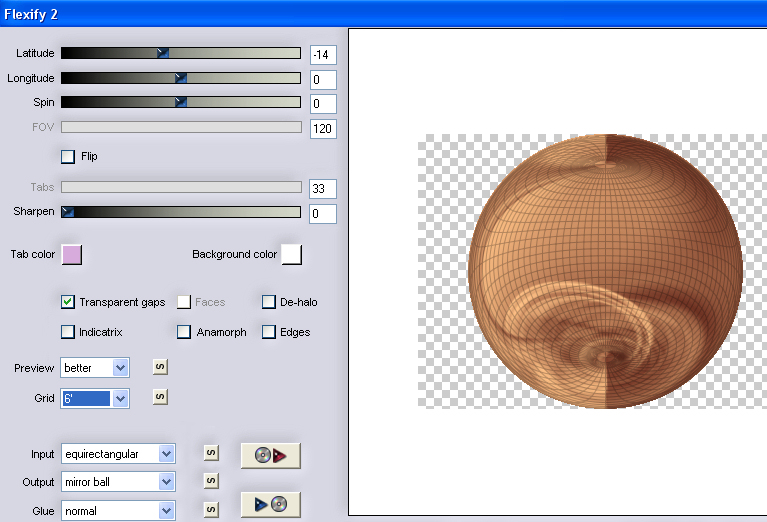
Task: Open the Output dropdown showing mirror ball
Action: point(166,482)
